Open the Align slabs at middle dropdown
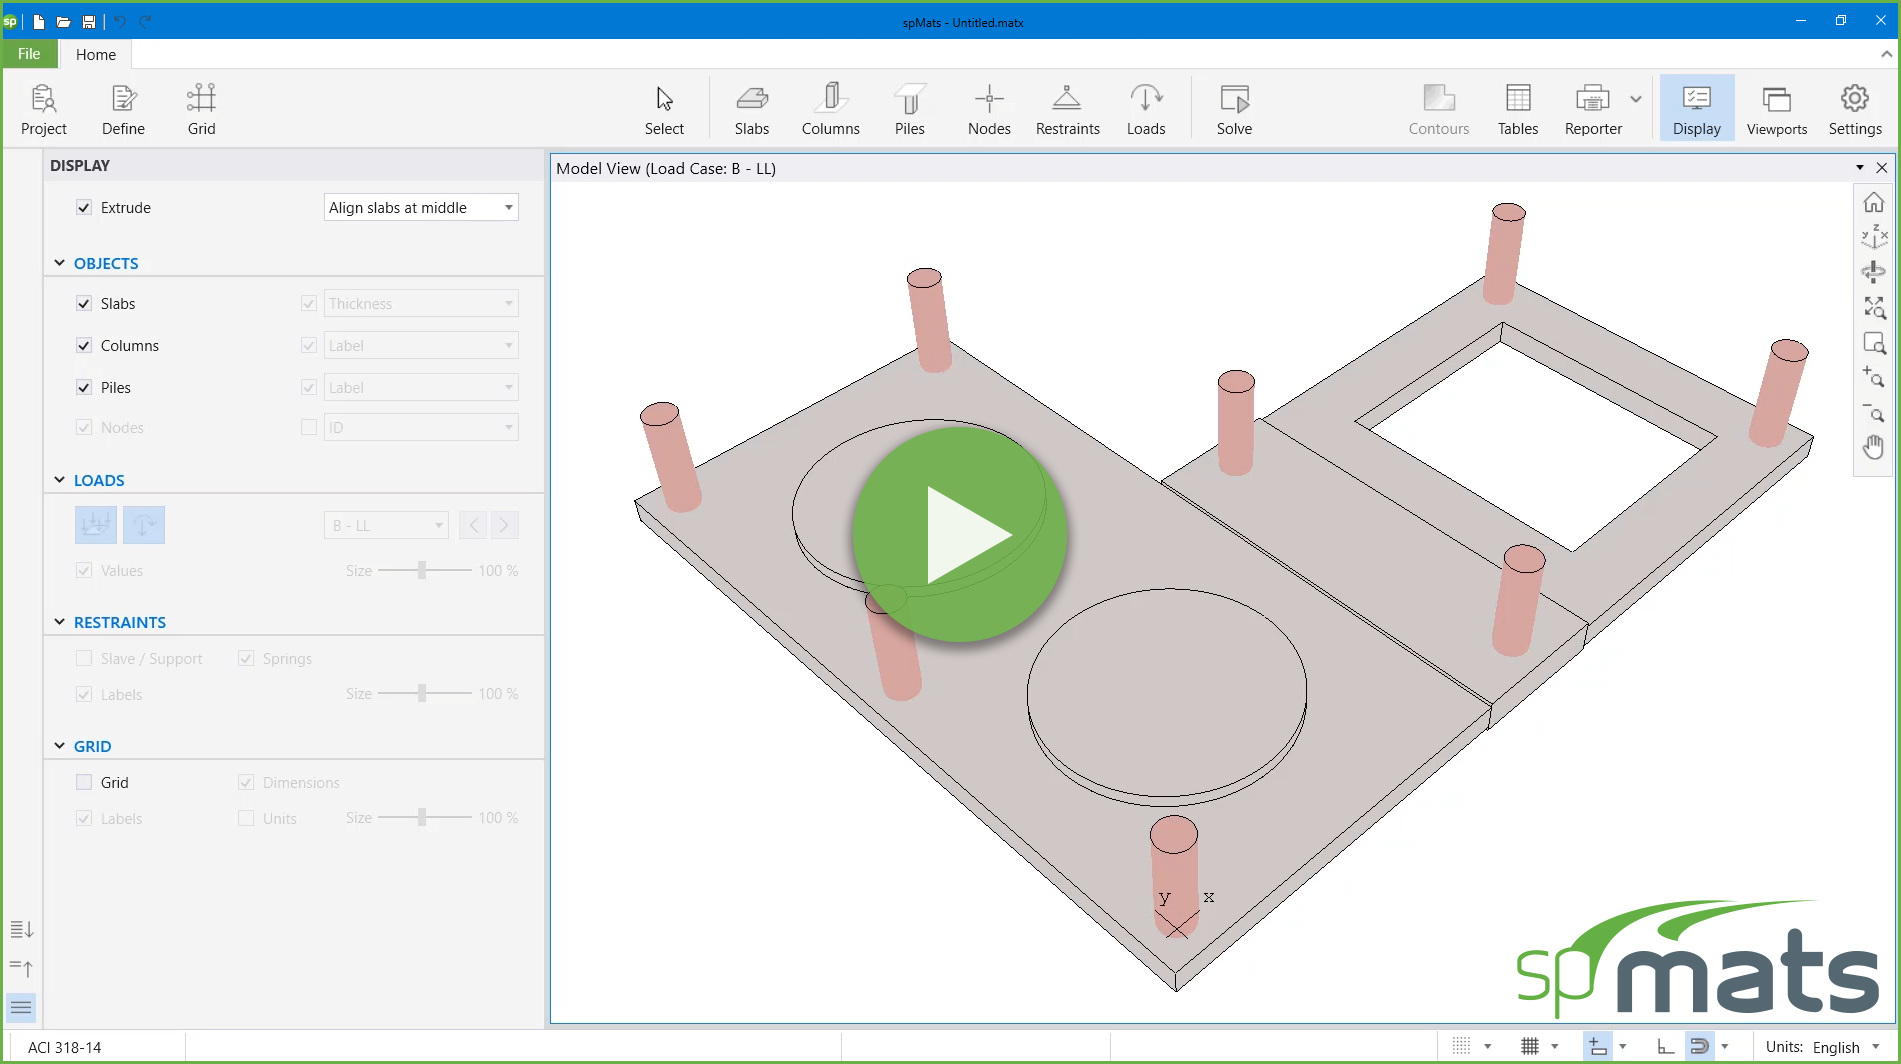 [421, 208]
